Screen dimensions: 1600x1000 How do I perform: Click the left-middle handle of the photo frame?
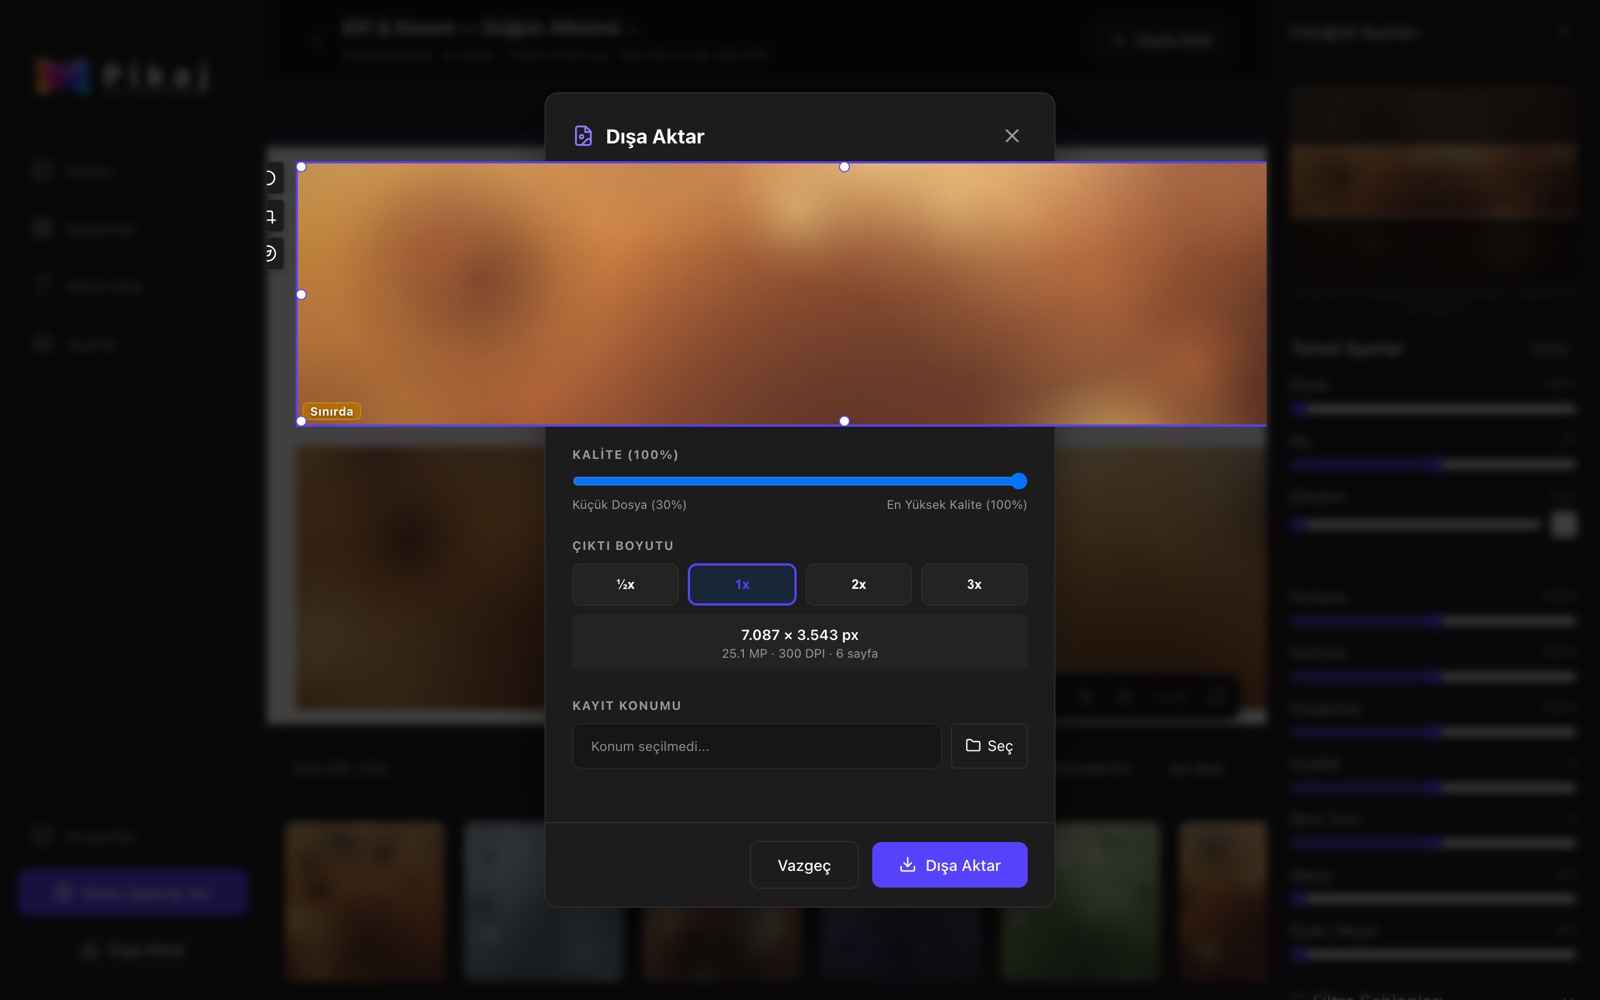(301, 294)
